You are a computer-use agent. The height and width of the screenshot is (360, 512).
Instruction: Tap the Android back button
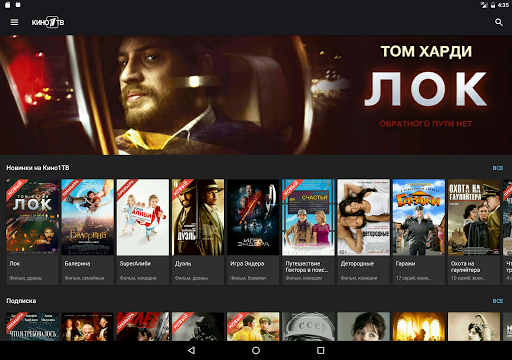[x=191, y=350]
